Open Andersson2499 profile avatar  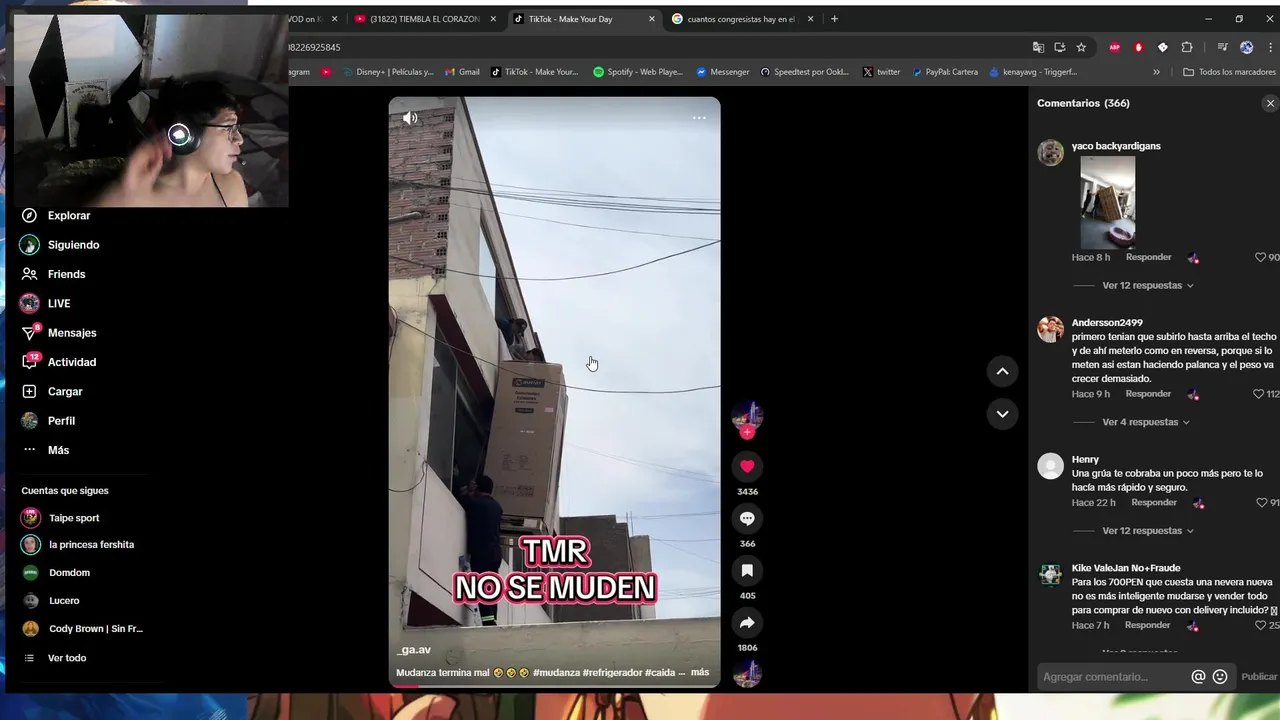[x=1050, y=329]
